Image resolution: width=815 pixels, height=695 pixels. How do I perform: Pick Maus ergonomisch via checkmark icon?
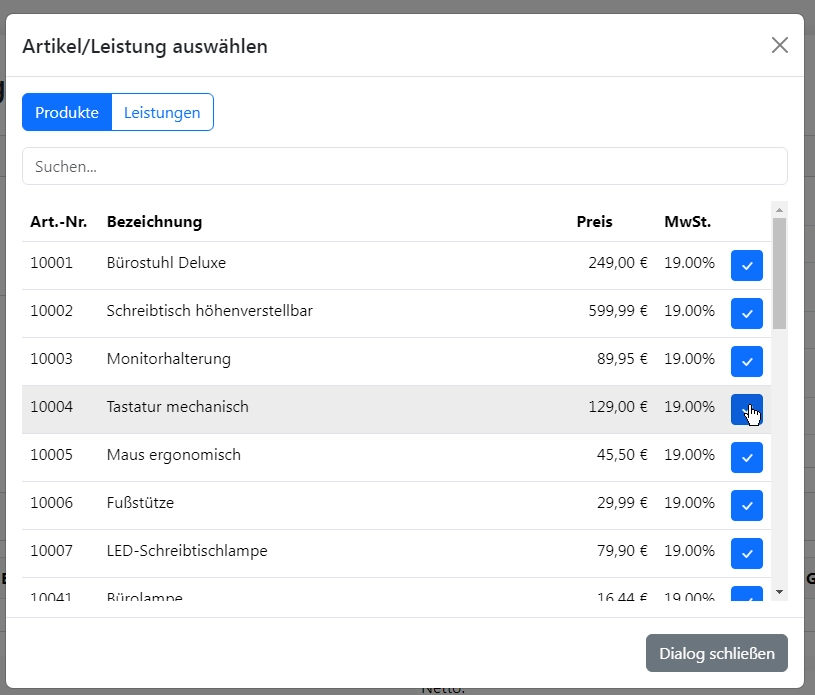(746, 457)
